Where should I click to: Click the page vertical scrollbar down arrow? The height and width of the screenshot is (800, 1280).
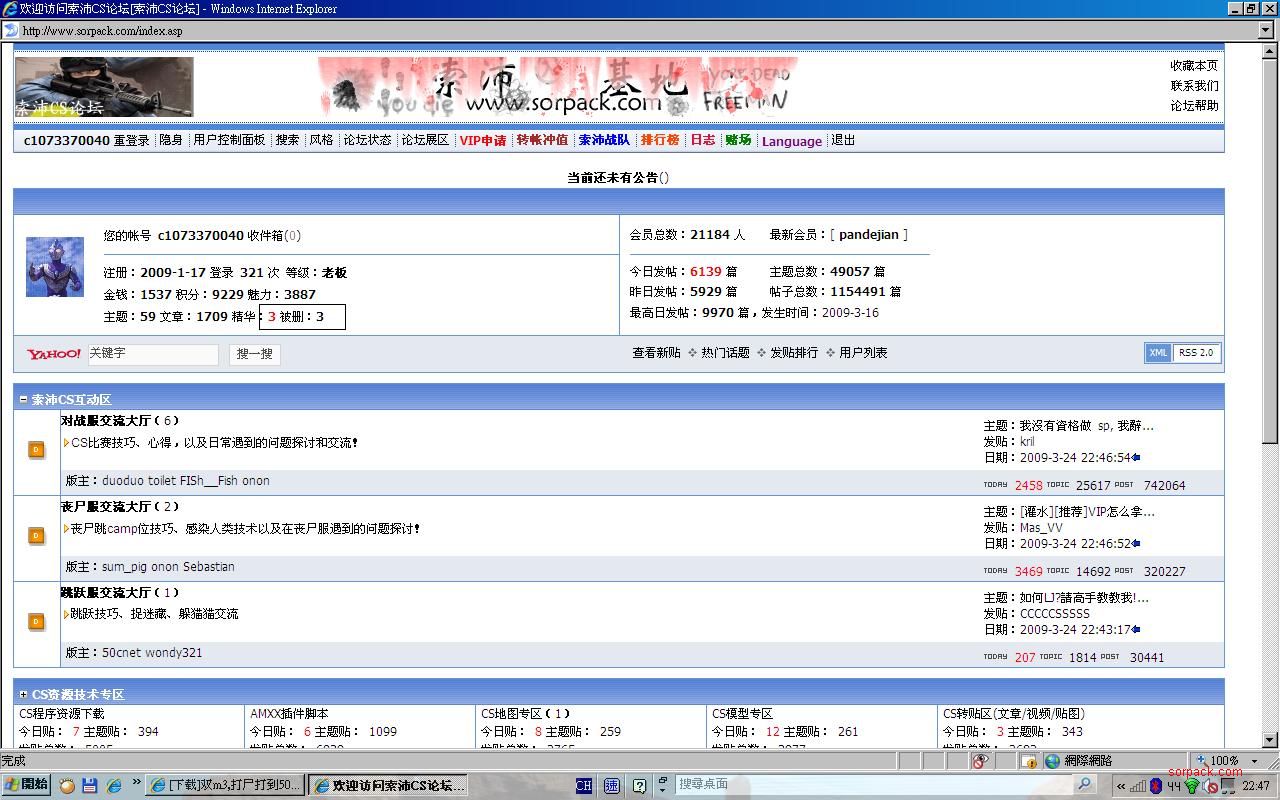pos(1270,741)
